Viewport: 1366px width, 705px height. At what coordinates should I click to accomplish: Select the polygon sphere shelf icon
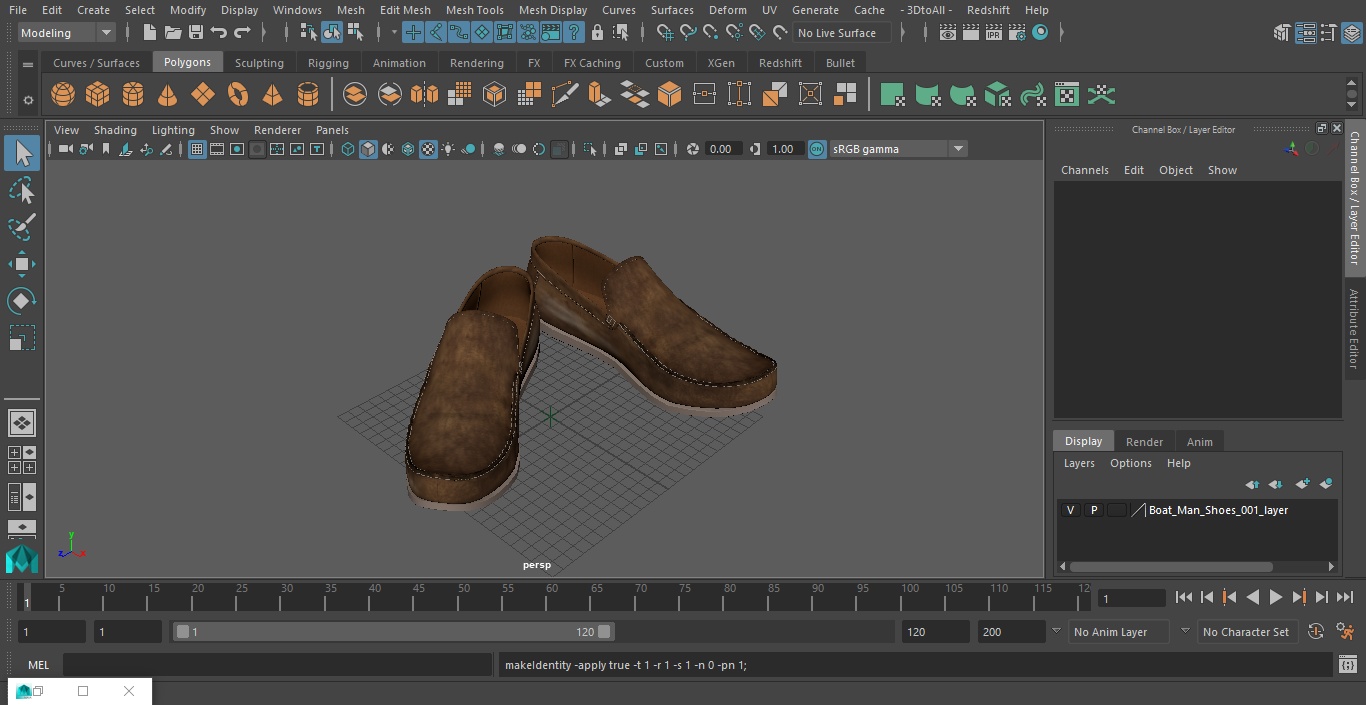click(63, 95)
